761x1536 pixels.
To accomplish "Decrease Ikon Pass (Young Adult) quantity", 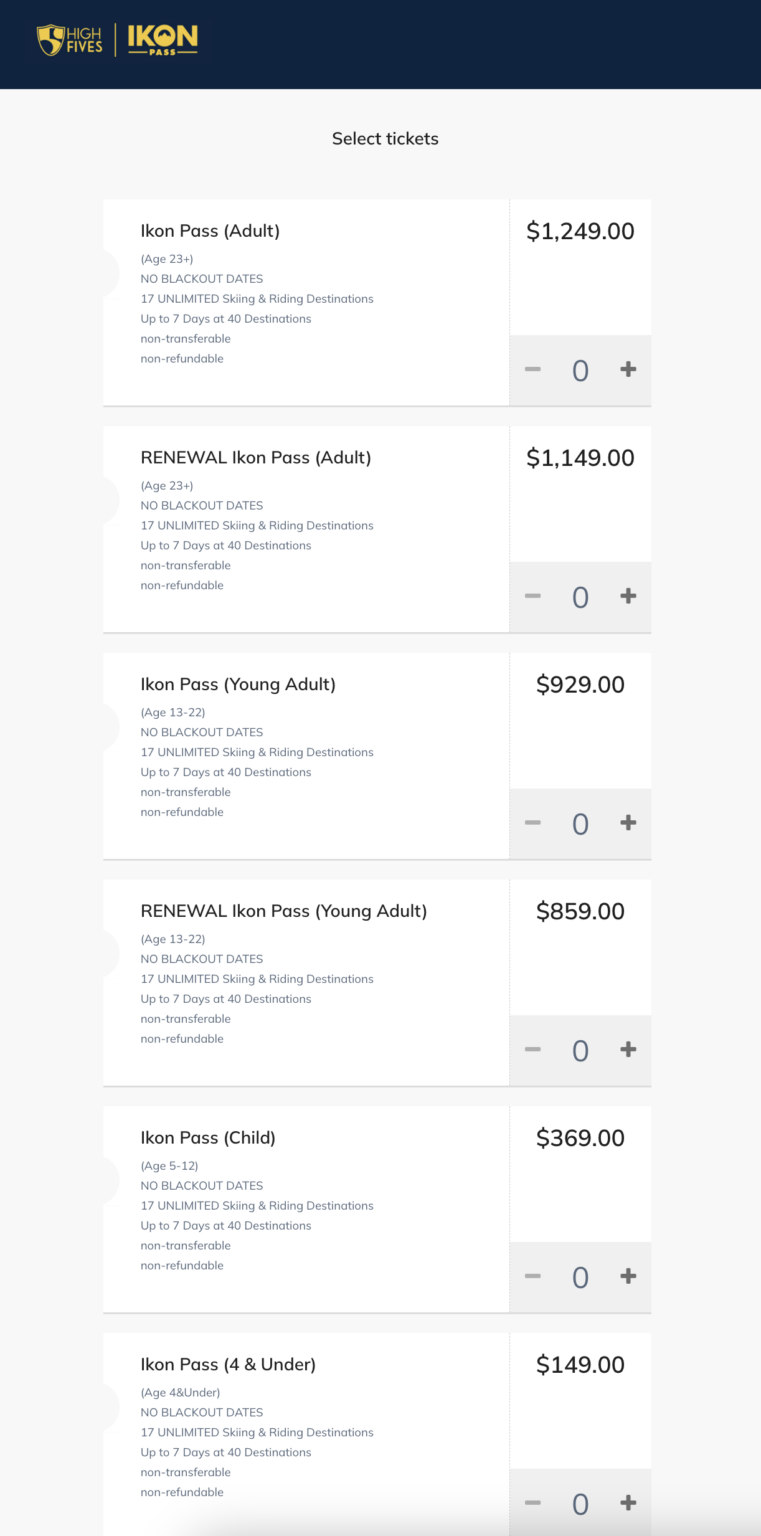I will click(x=533, y=823).
